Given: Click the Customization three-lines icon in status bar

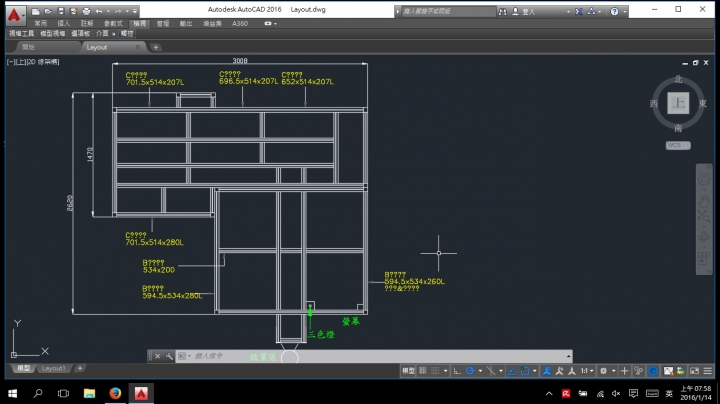Looking at the screenshot, I should [x=708, y=370].
